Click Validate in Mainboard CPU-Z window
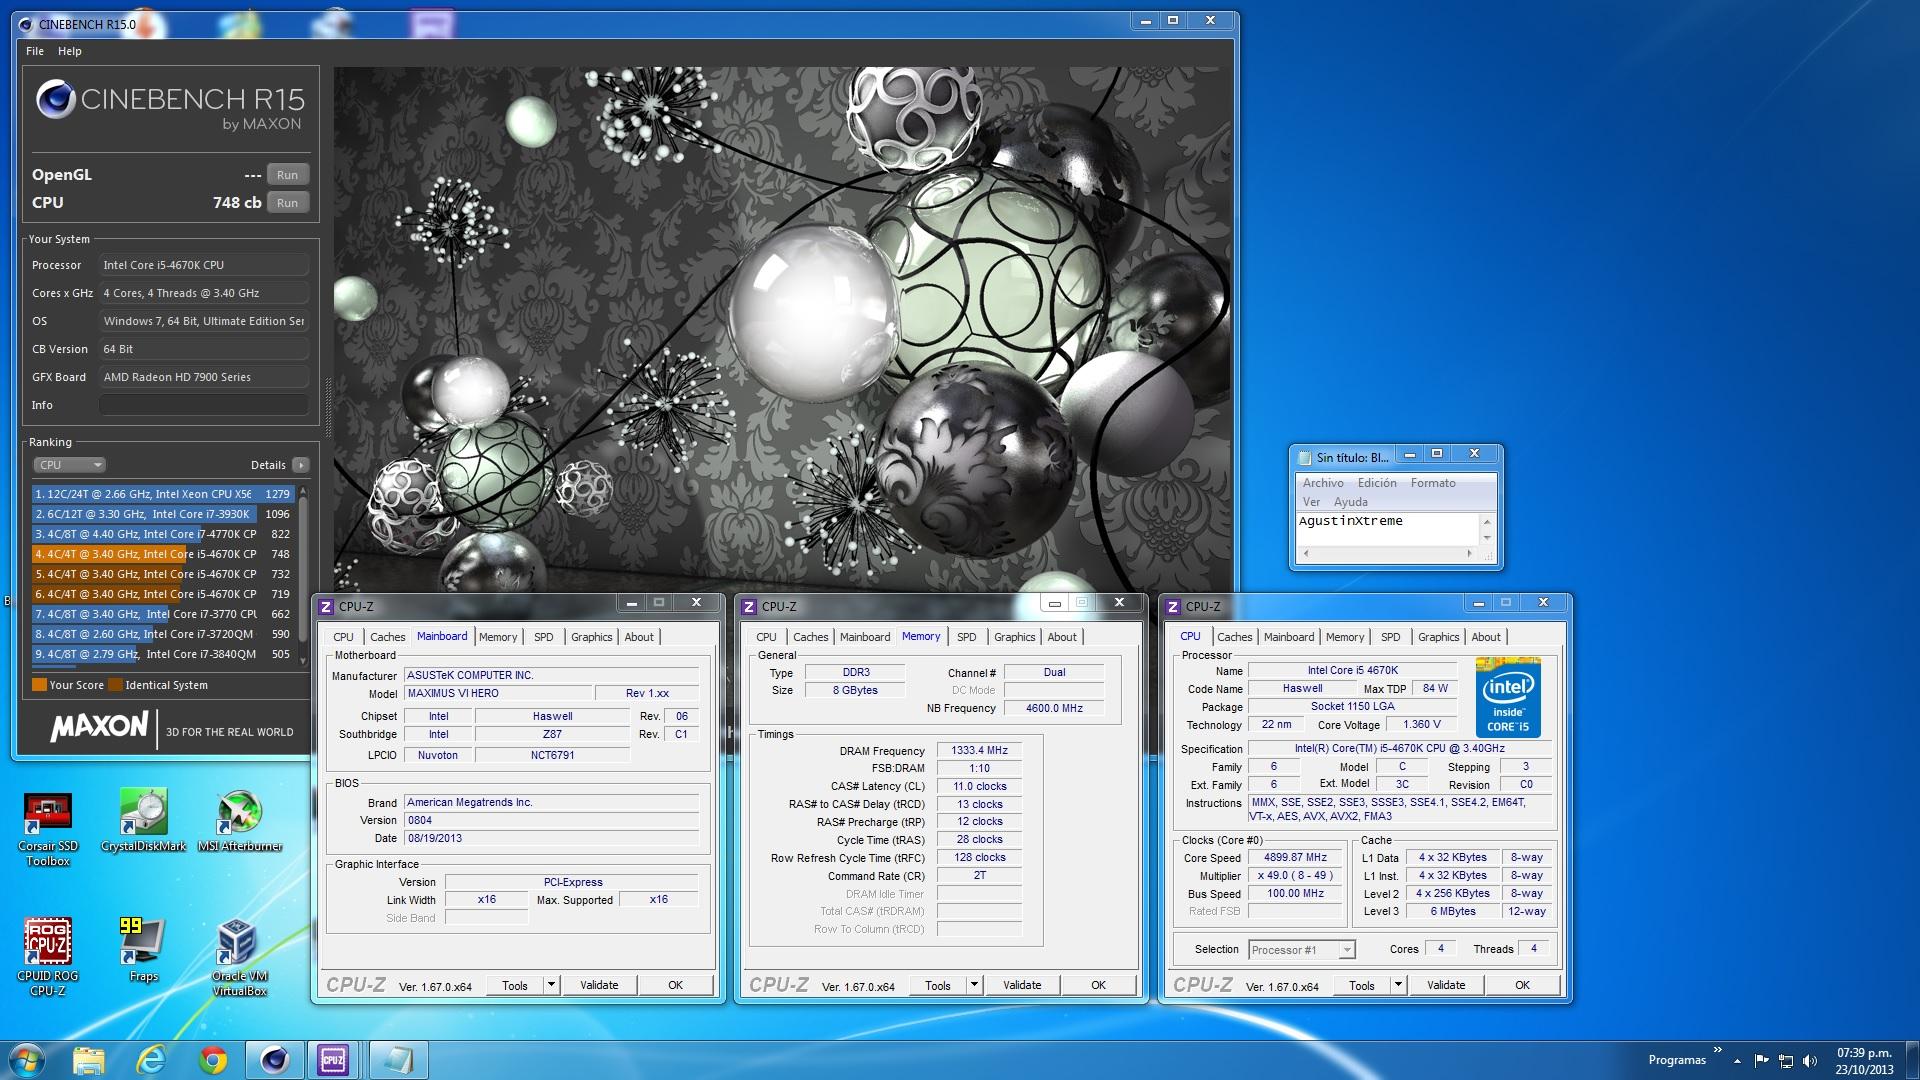This screenshot has width=1920, height=1080. coord(599,985)
